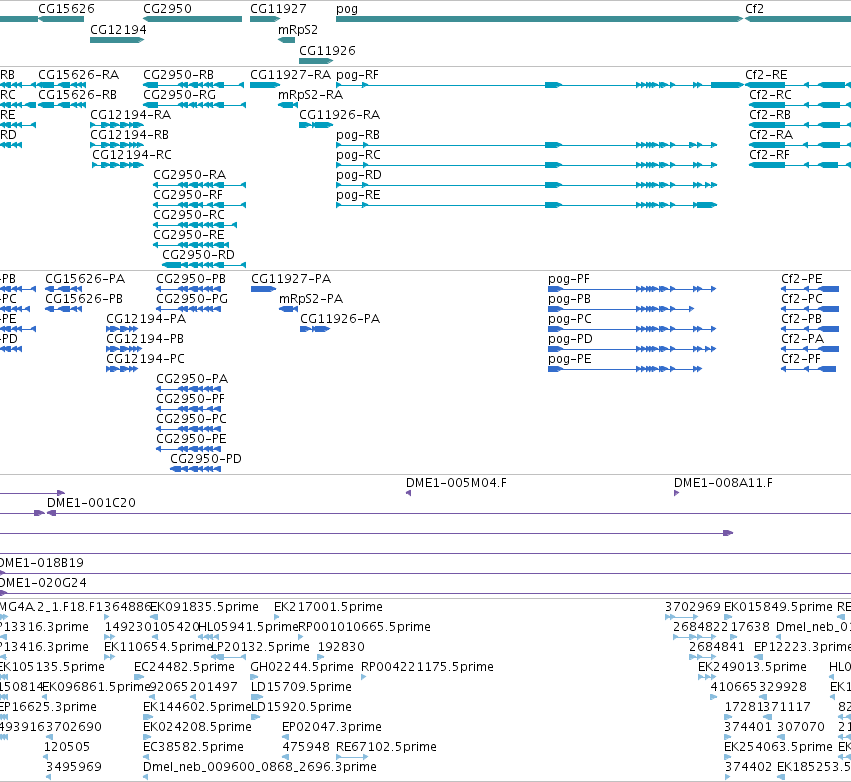Select the CG2950-RA transcript label

coord(190,175)
